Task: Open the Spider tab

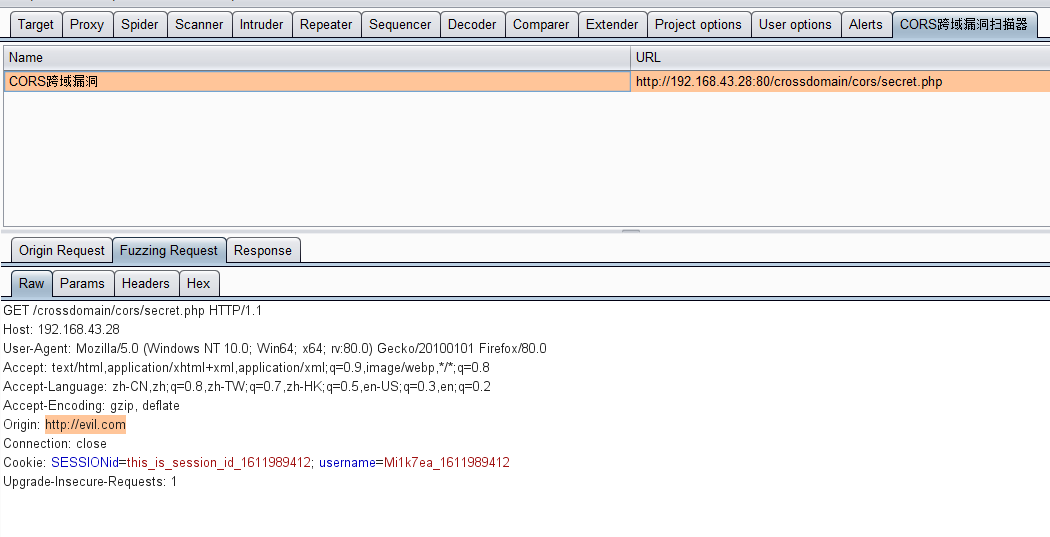Action: [140, 24]
